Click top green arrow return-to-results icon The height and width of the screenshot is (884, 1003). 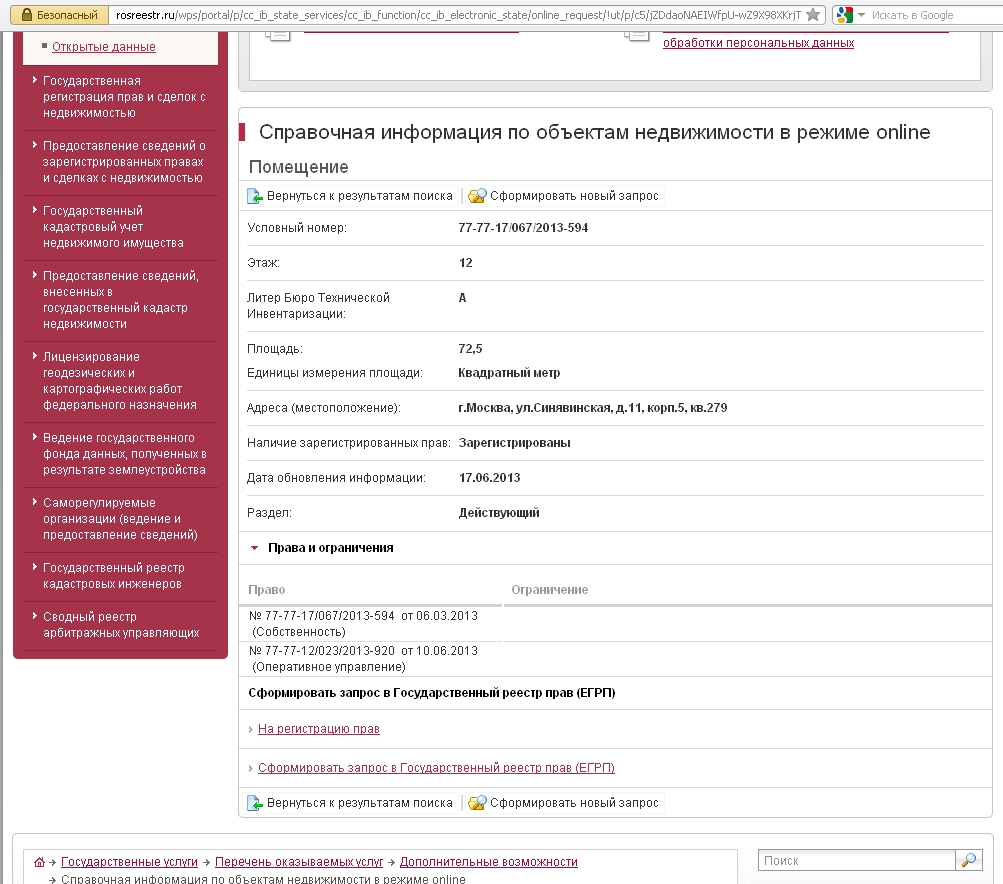tap(256, 196)
